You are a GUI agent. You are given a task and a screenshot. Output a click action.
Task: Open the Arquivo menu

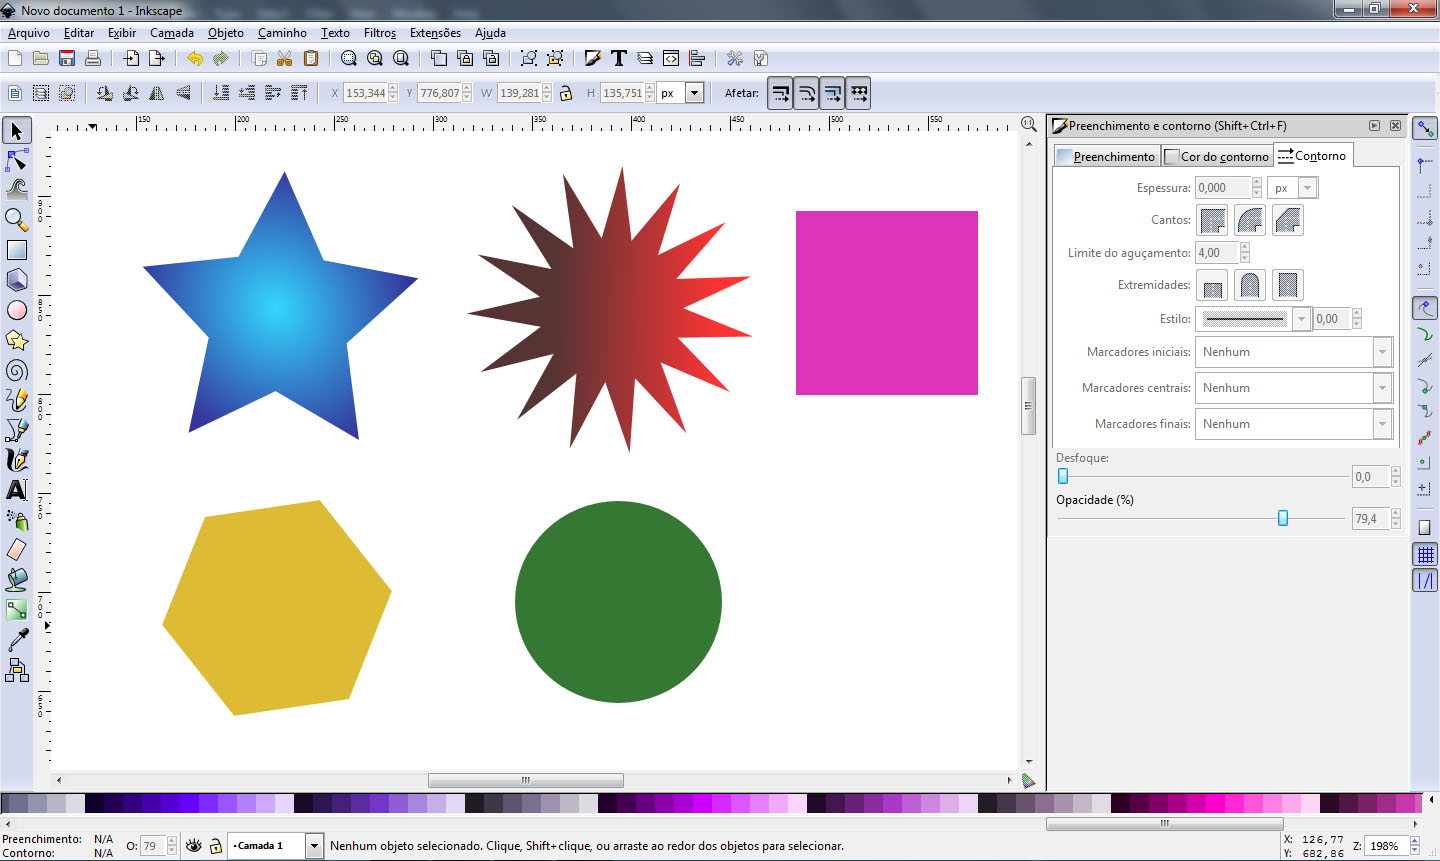tap(29, 33)
